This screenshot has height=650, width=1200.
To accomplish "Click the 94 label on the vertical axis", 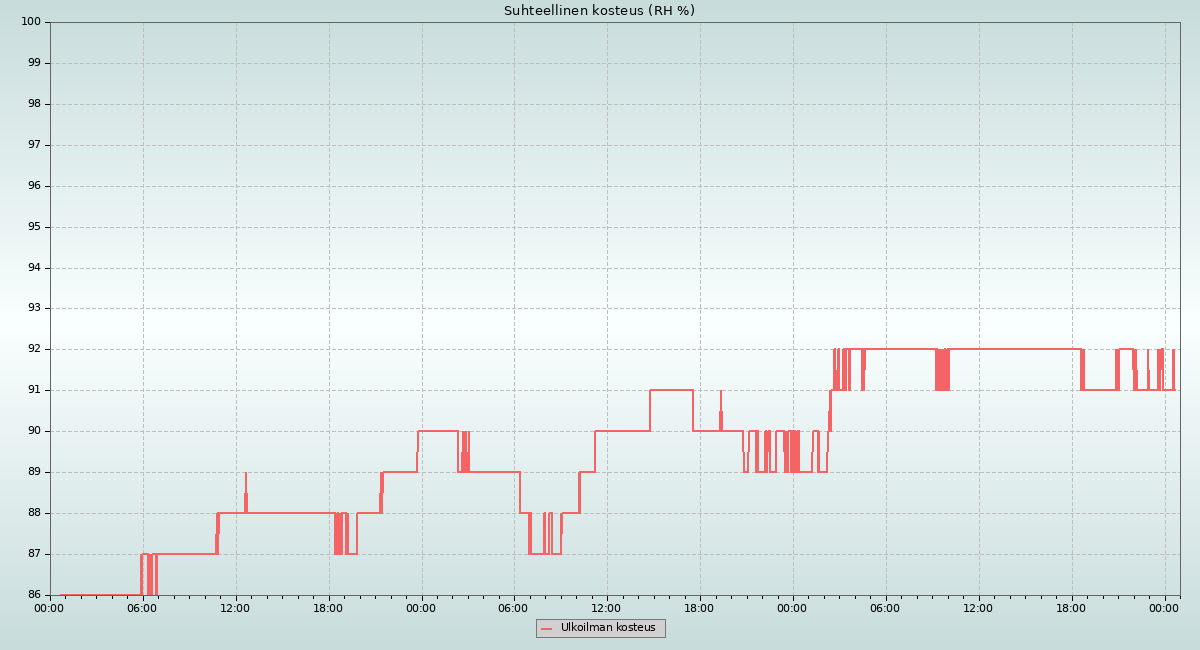I will pos(33,268).
